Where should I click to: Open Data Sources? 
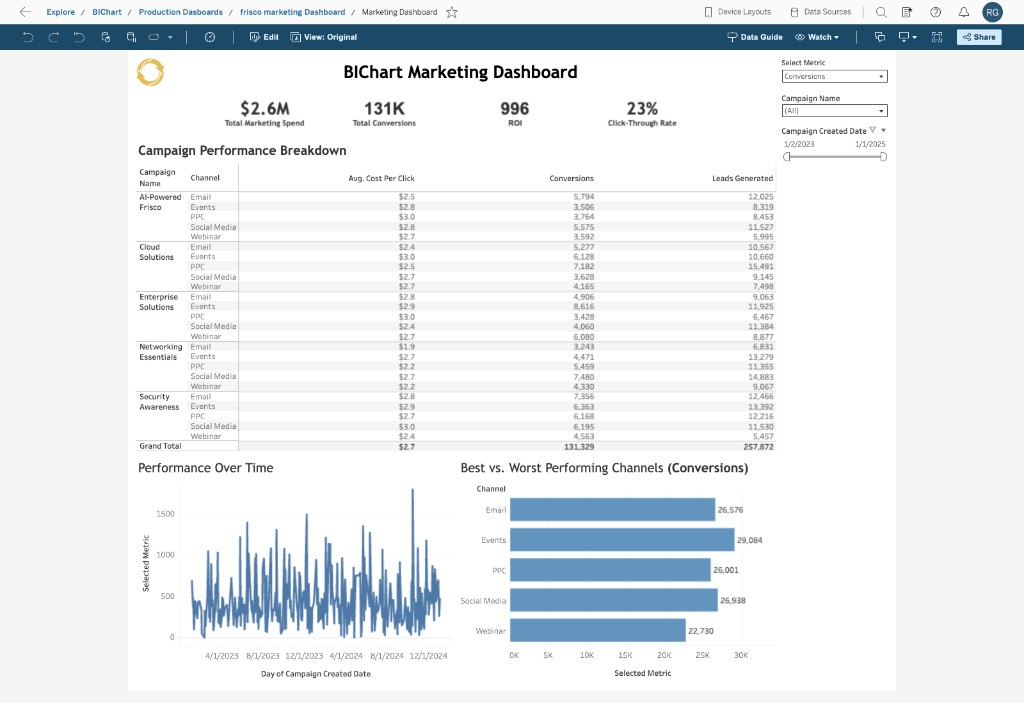[821, 12]
